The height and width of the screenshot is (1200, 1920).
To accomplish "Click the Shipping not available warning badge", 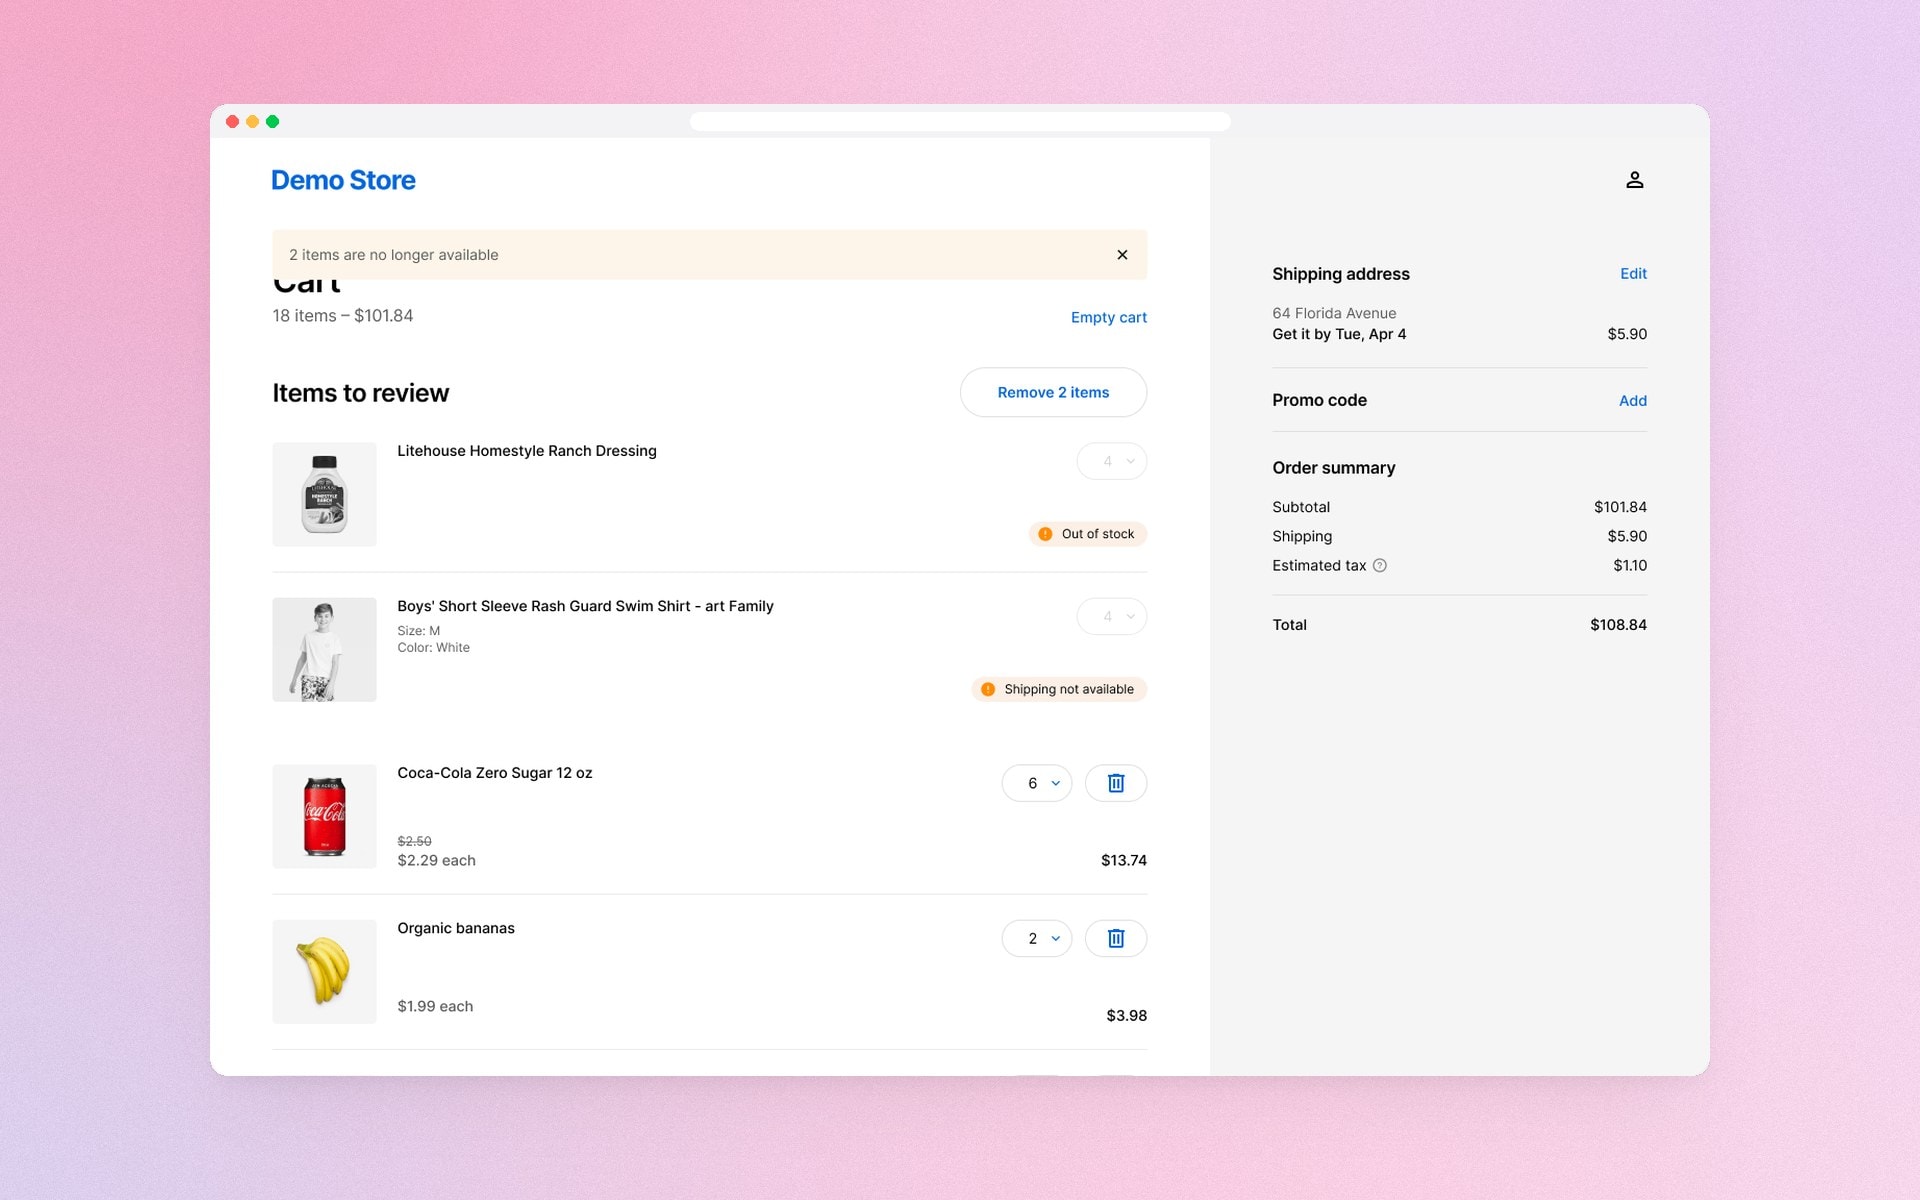I will click(x=1059, y=689).
